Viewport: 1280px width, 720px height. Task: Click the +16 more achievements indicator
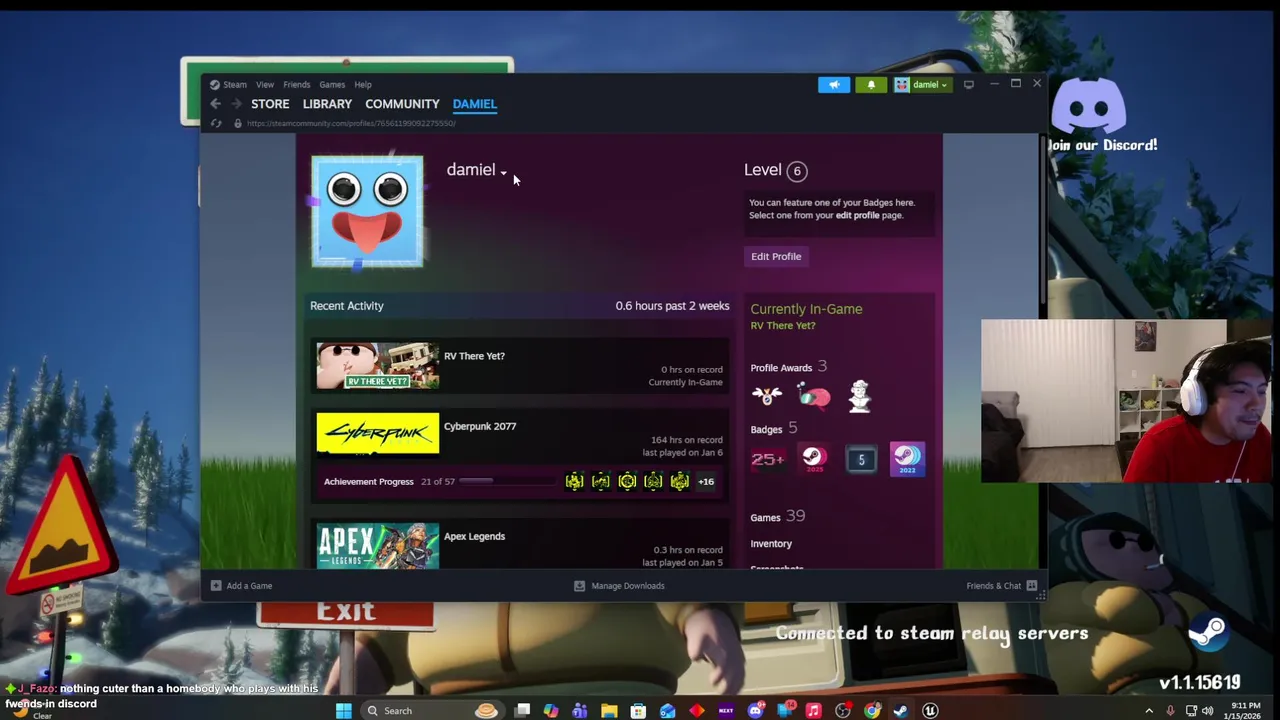[x=706, y=482]
